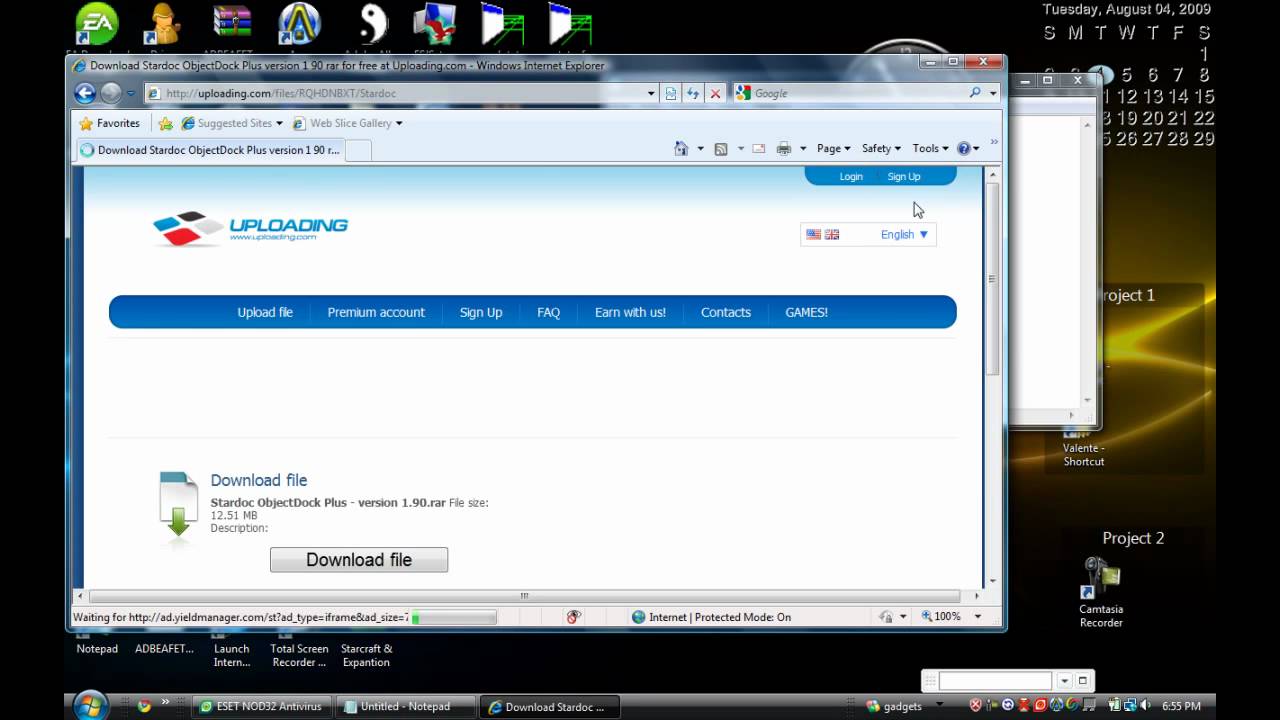
Task: Open the Starcraft & Expantion desktop shortcut
Action: (x=366, y=650)
